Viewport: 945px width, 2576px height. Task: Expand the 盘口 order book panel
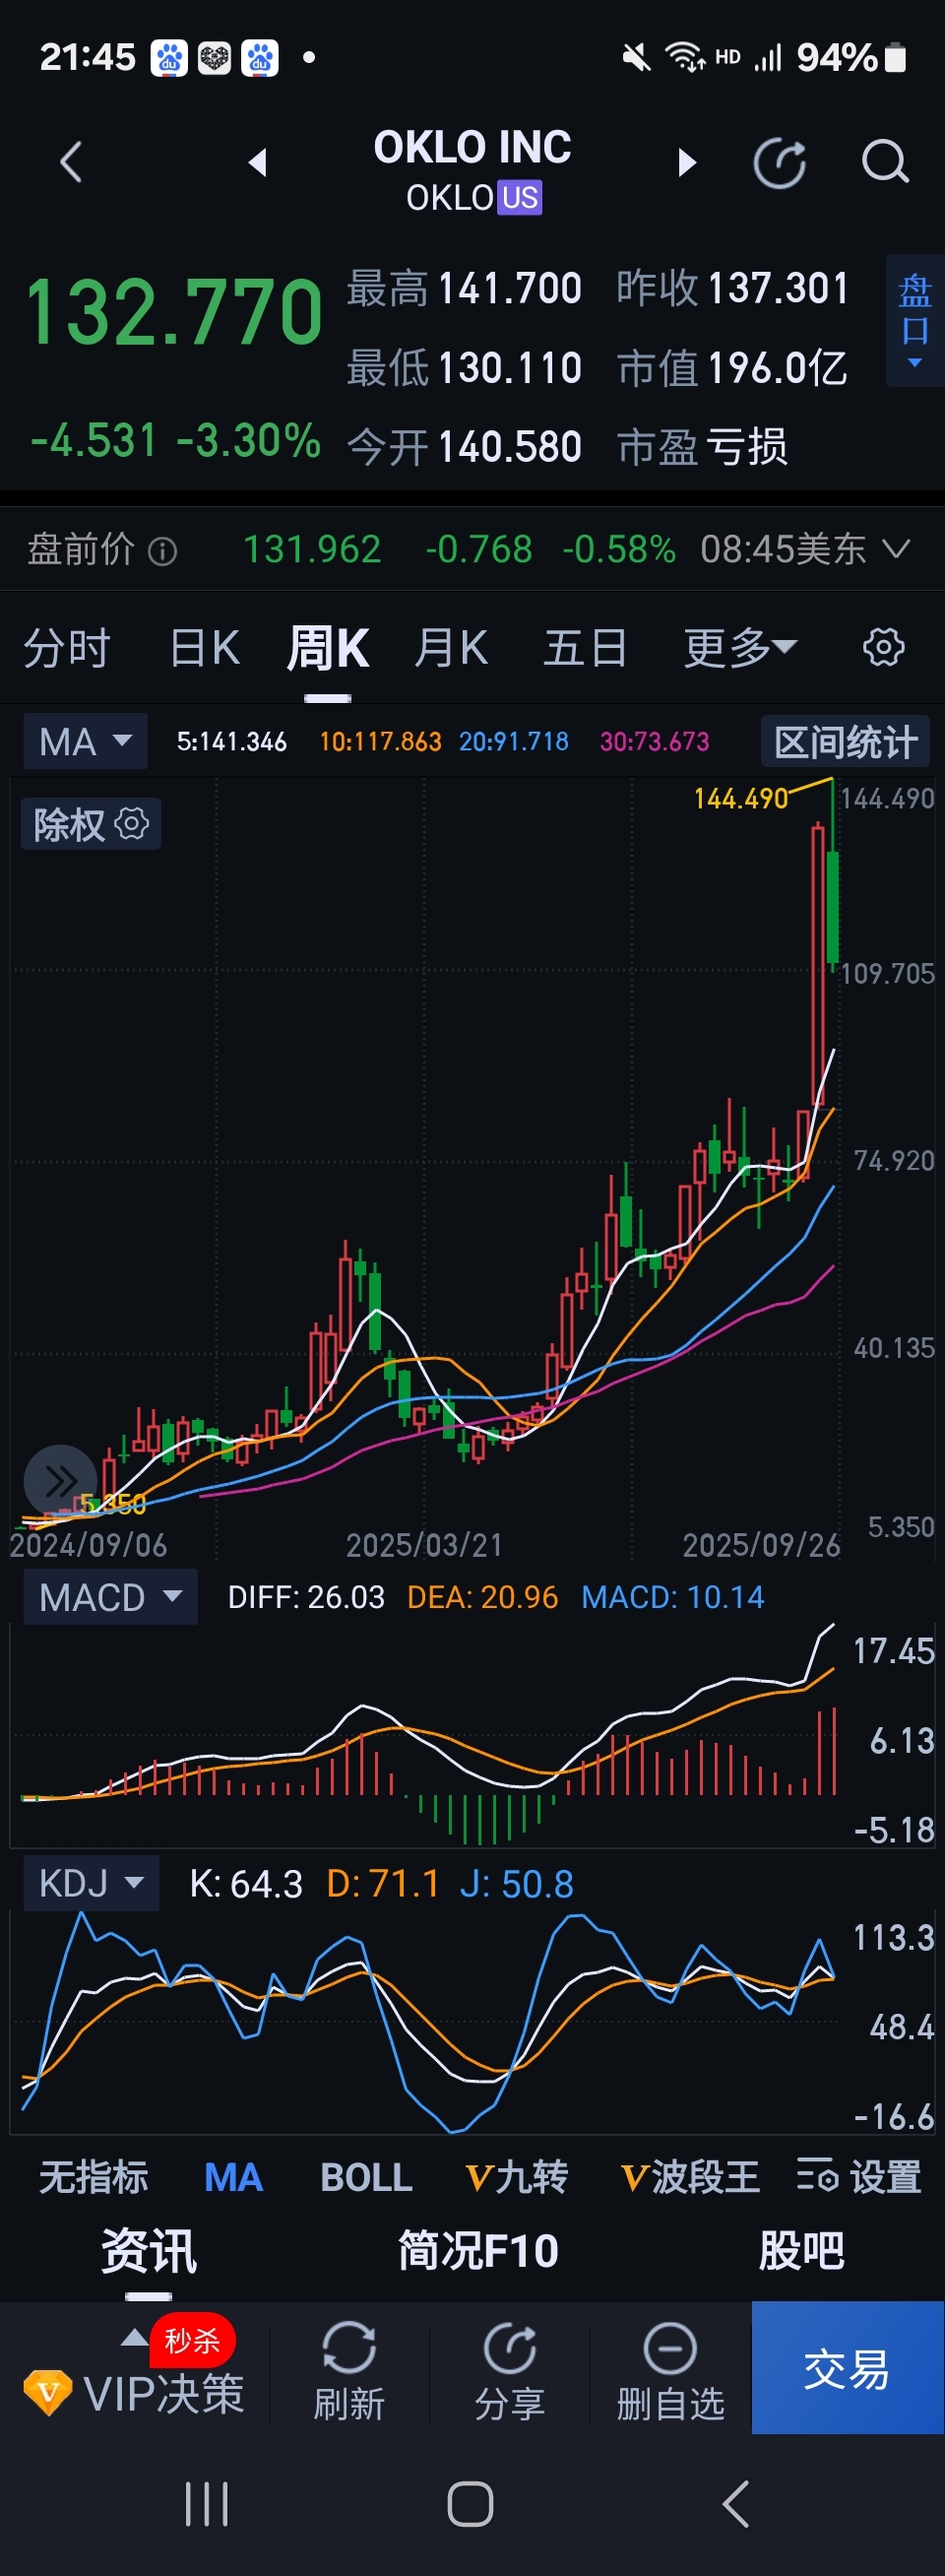(x=914, y=320)
